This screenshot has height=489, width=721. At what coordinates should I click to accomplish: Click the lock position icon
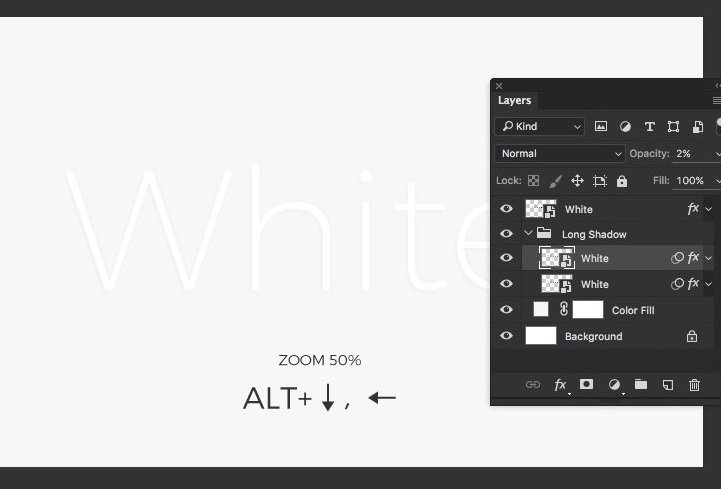[x=577, y=181]
